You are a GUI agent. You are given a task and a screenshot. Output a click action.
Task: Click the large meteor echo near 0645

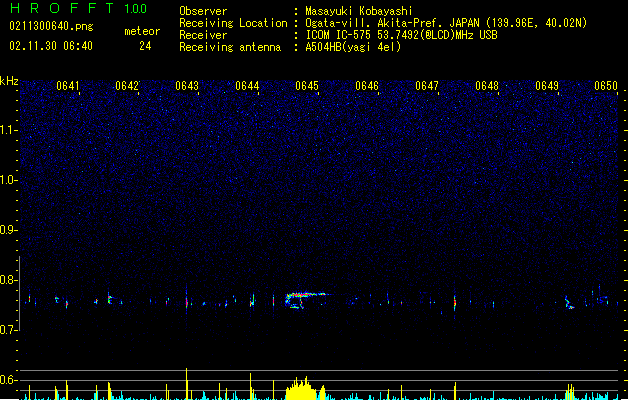click(x=306, y=300)
